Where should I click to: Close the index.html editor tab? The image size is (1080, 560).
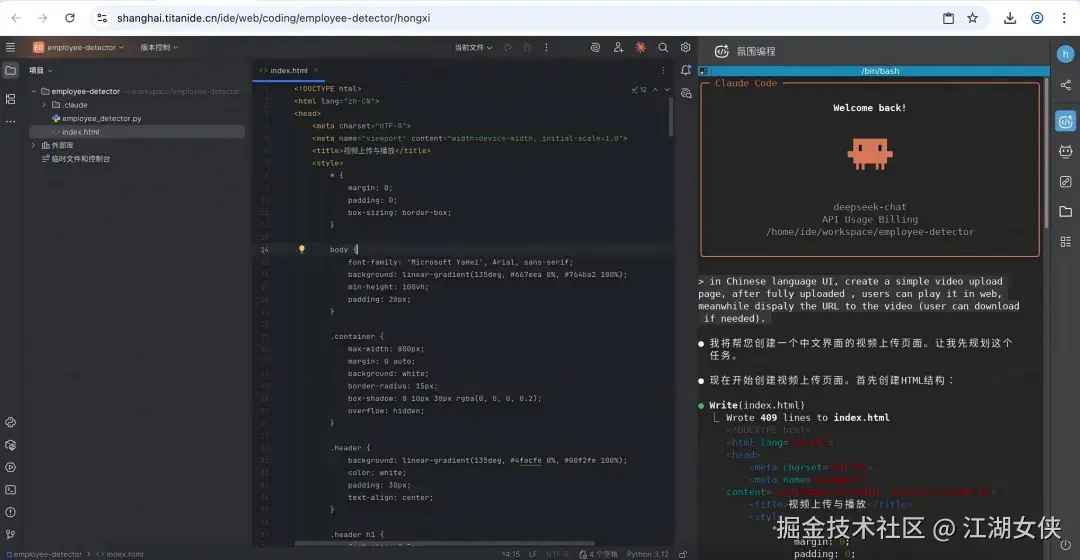[316, 70]
